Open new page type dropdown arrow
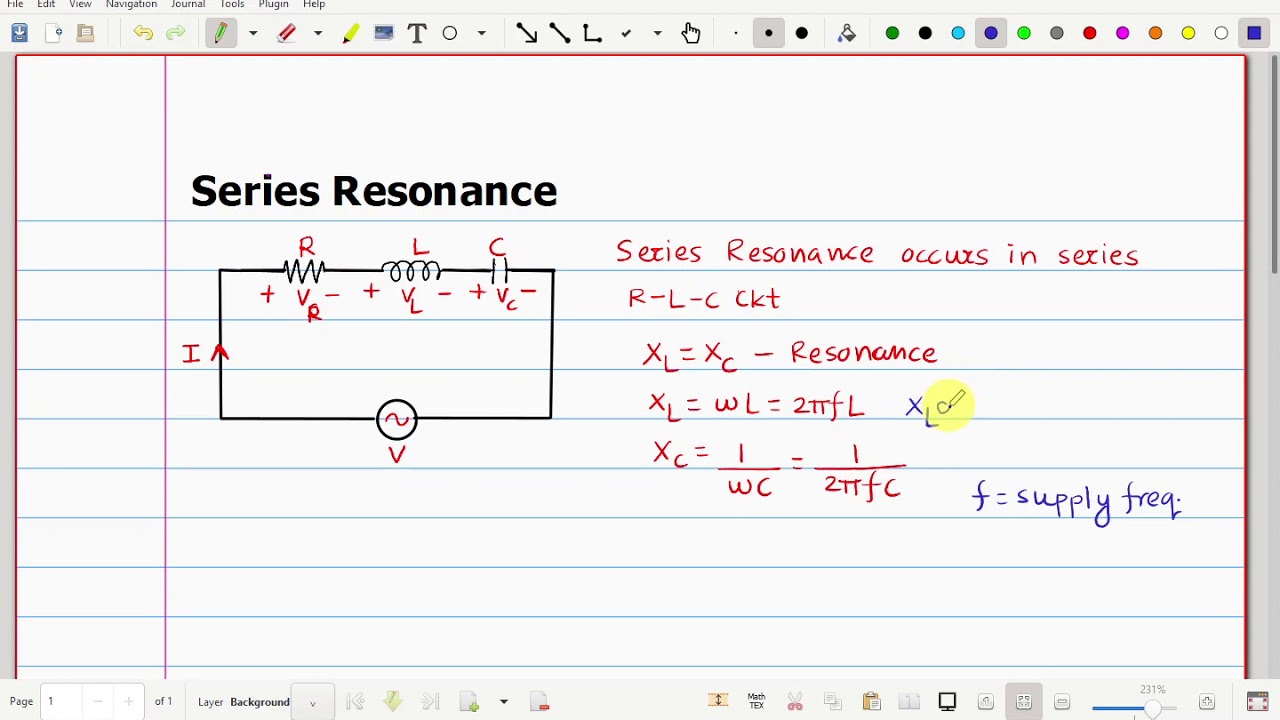The image size is (1280, 720). pos(503,702)
